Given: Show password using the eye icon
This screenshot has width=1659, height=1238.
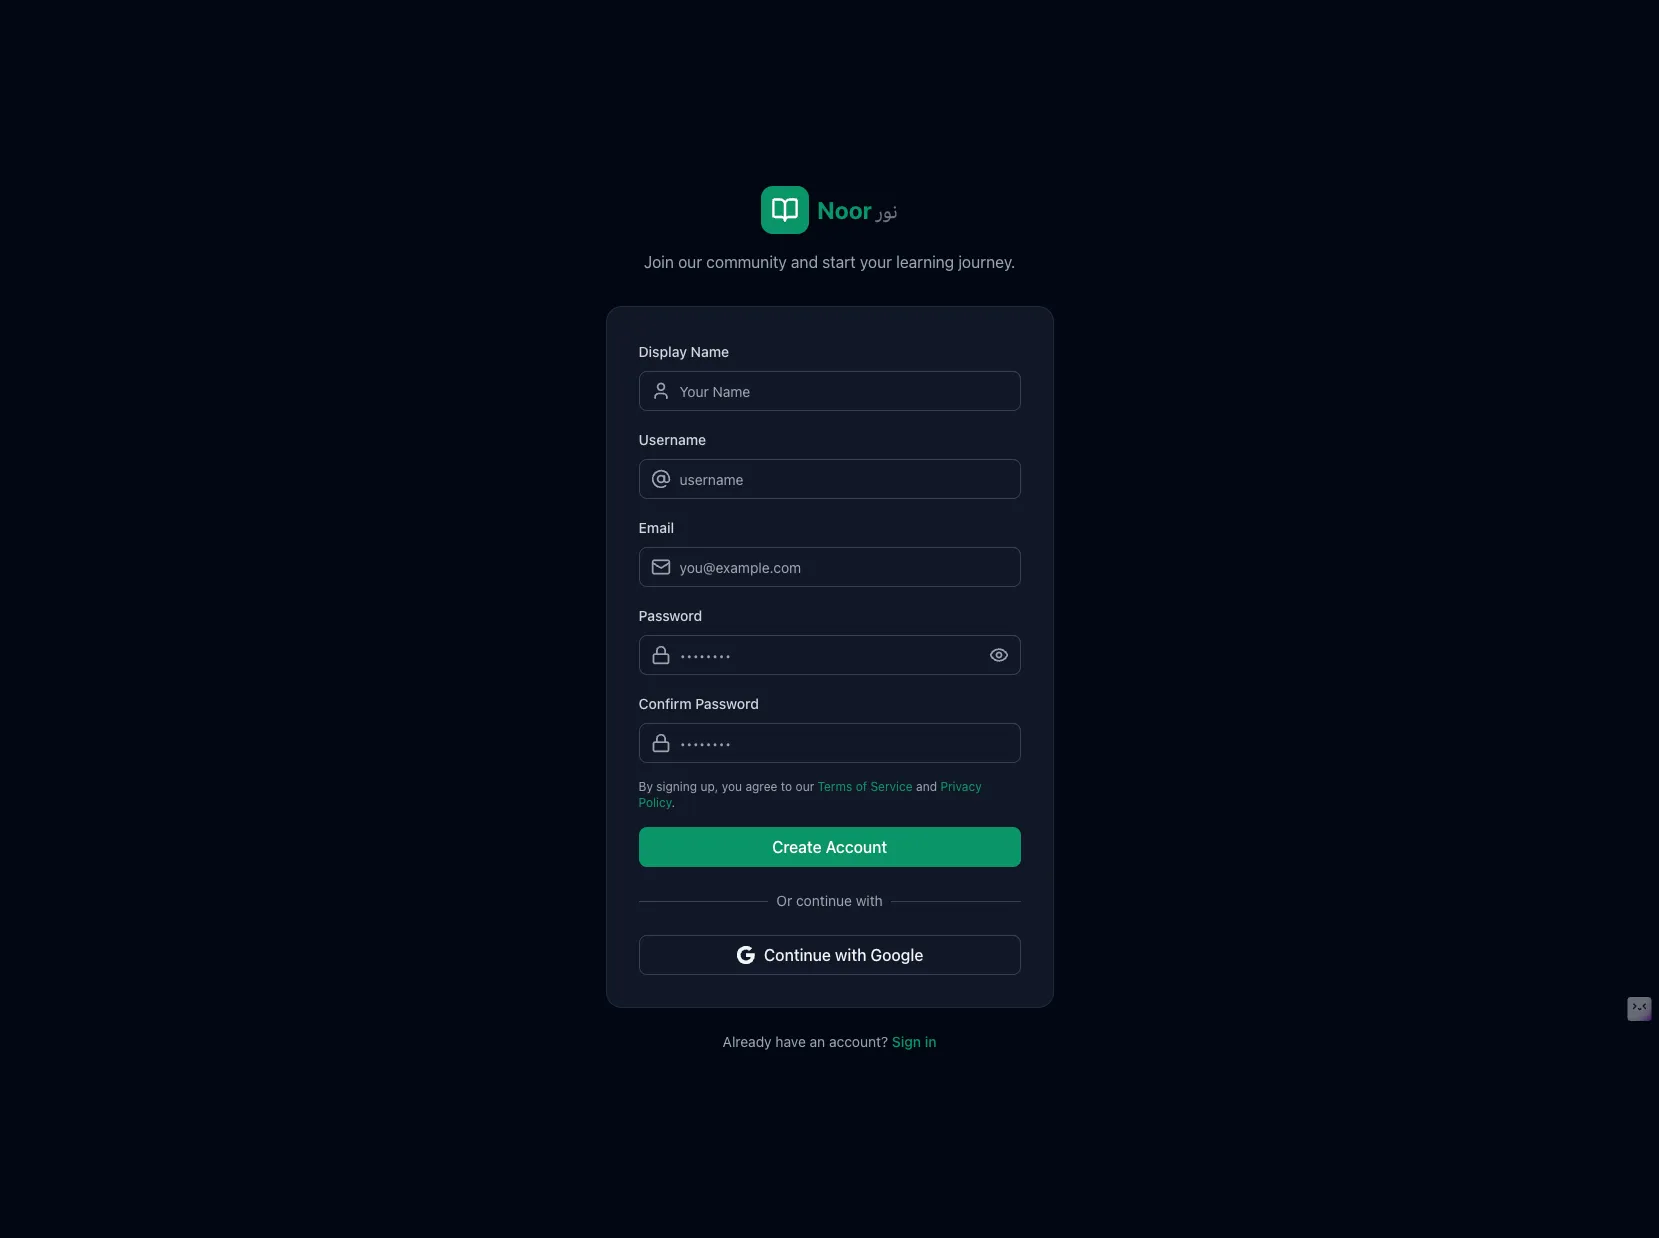Looking at the screenshot, I should (x=999, y=655).
